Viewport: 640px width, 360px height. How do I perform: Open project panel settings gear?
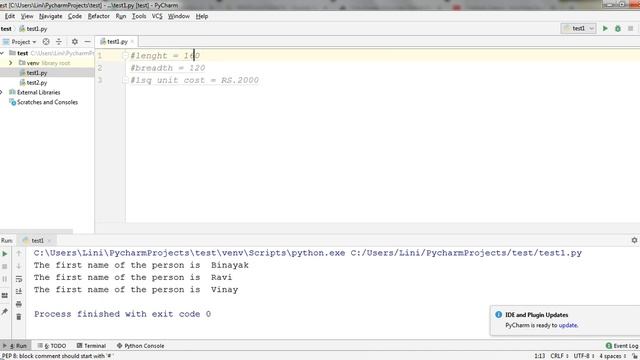(x=75, y=42)
